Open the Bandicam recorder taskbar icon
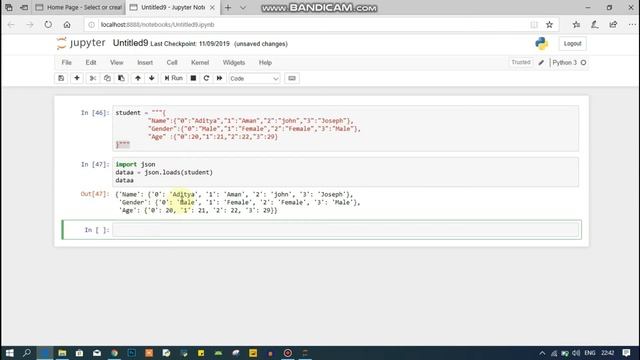The width and height of the screenshot is (640, 360). coord(288,353)
